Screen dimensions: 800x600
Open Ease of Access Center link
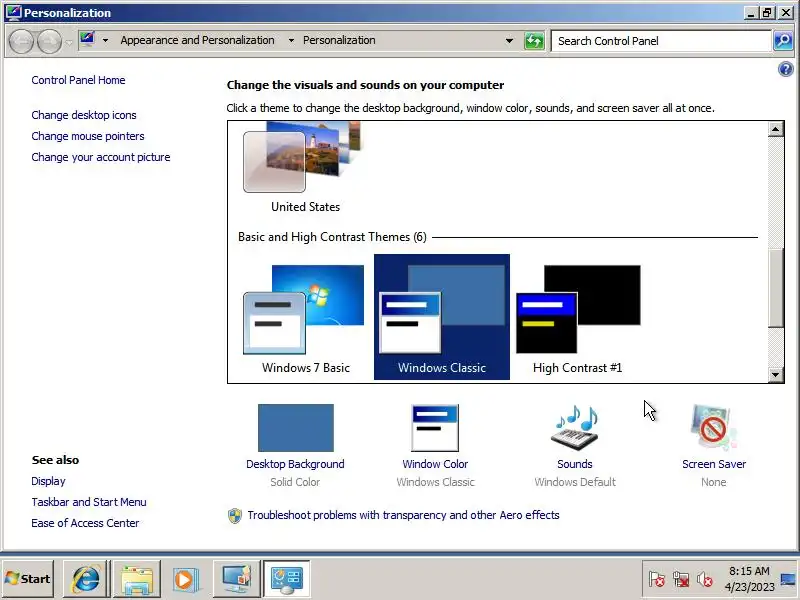[x=85, y=523]
